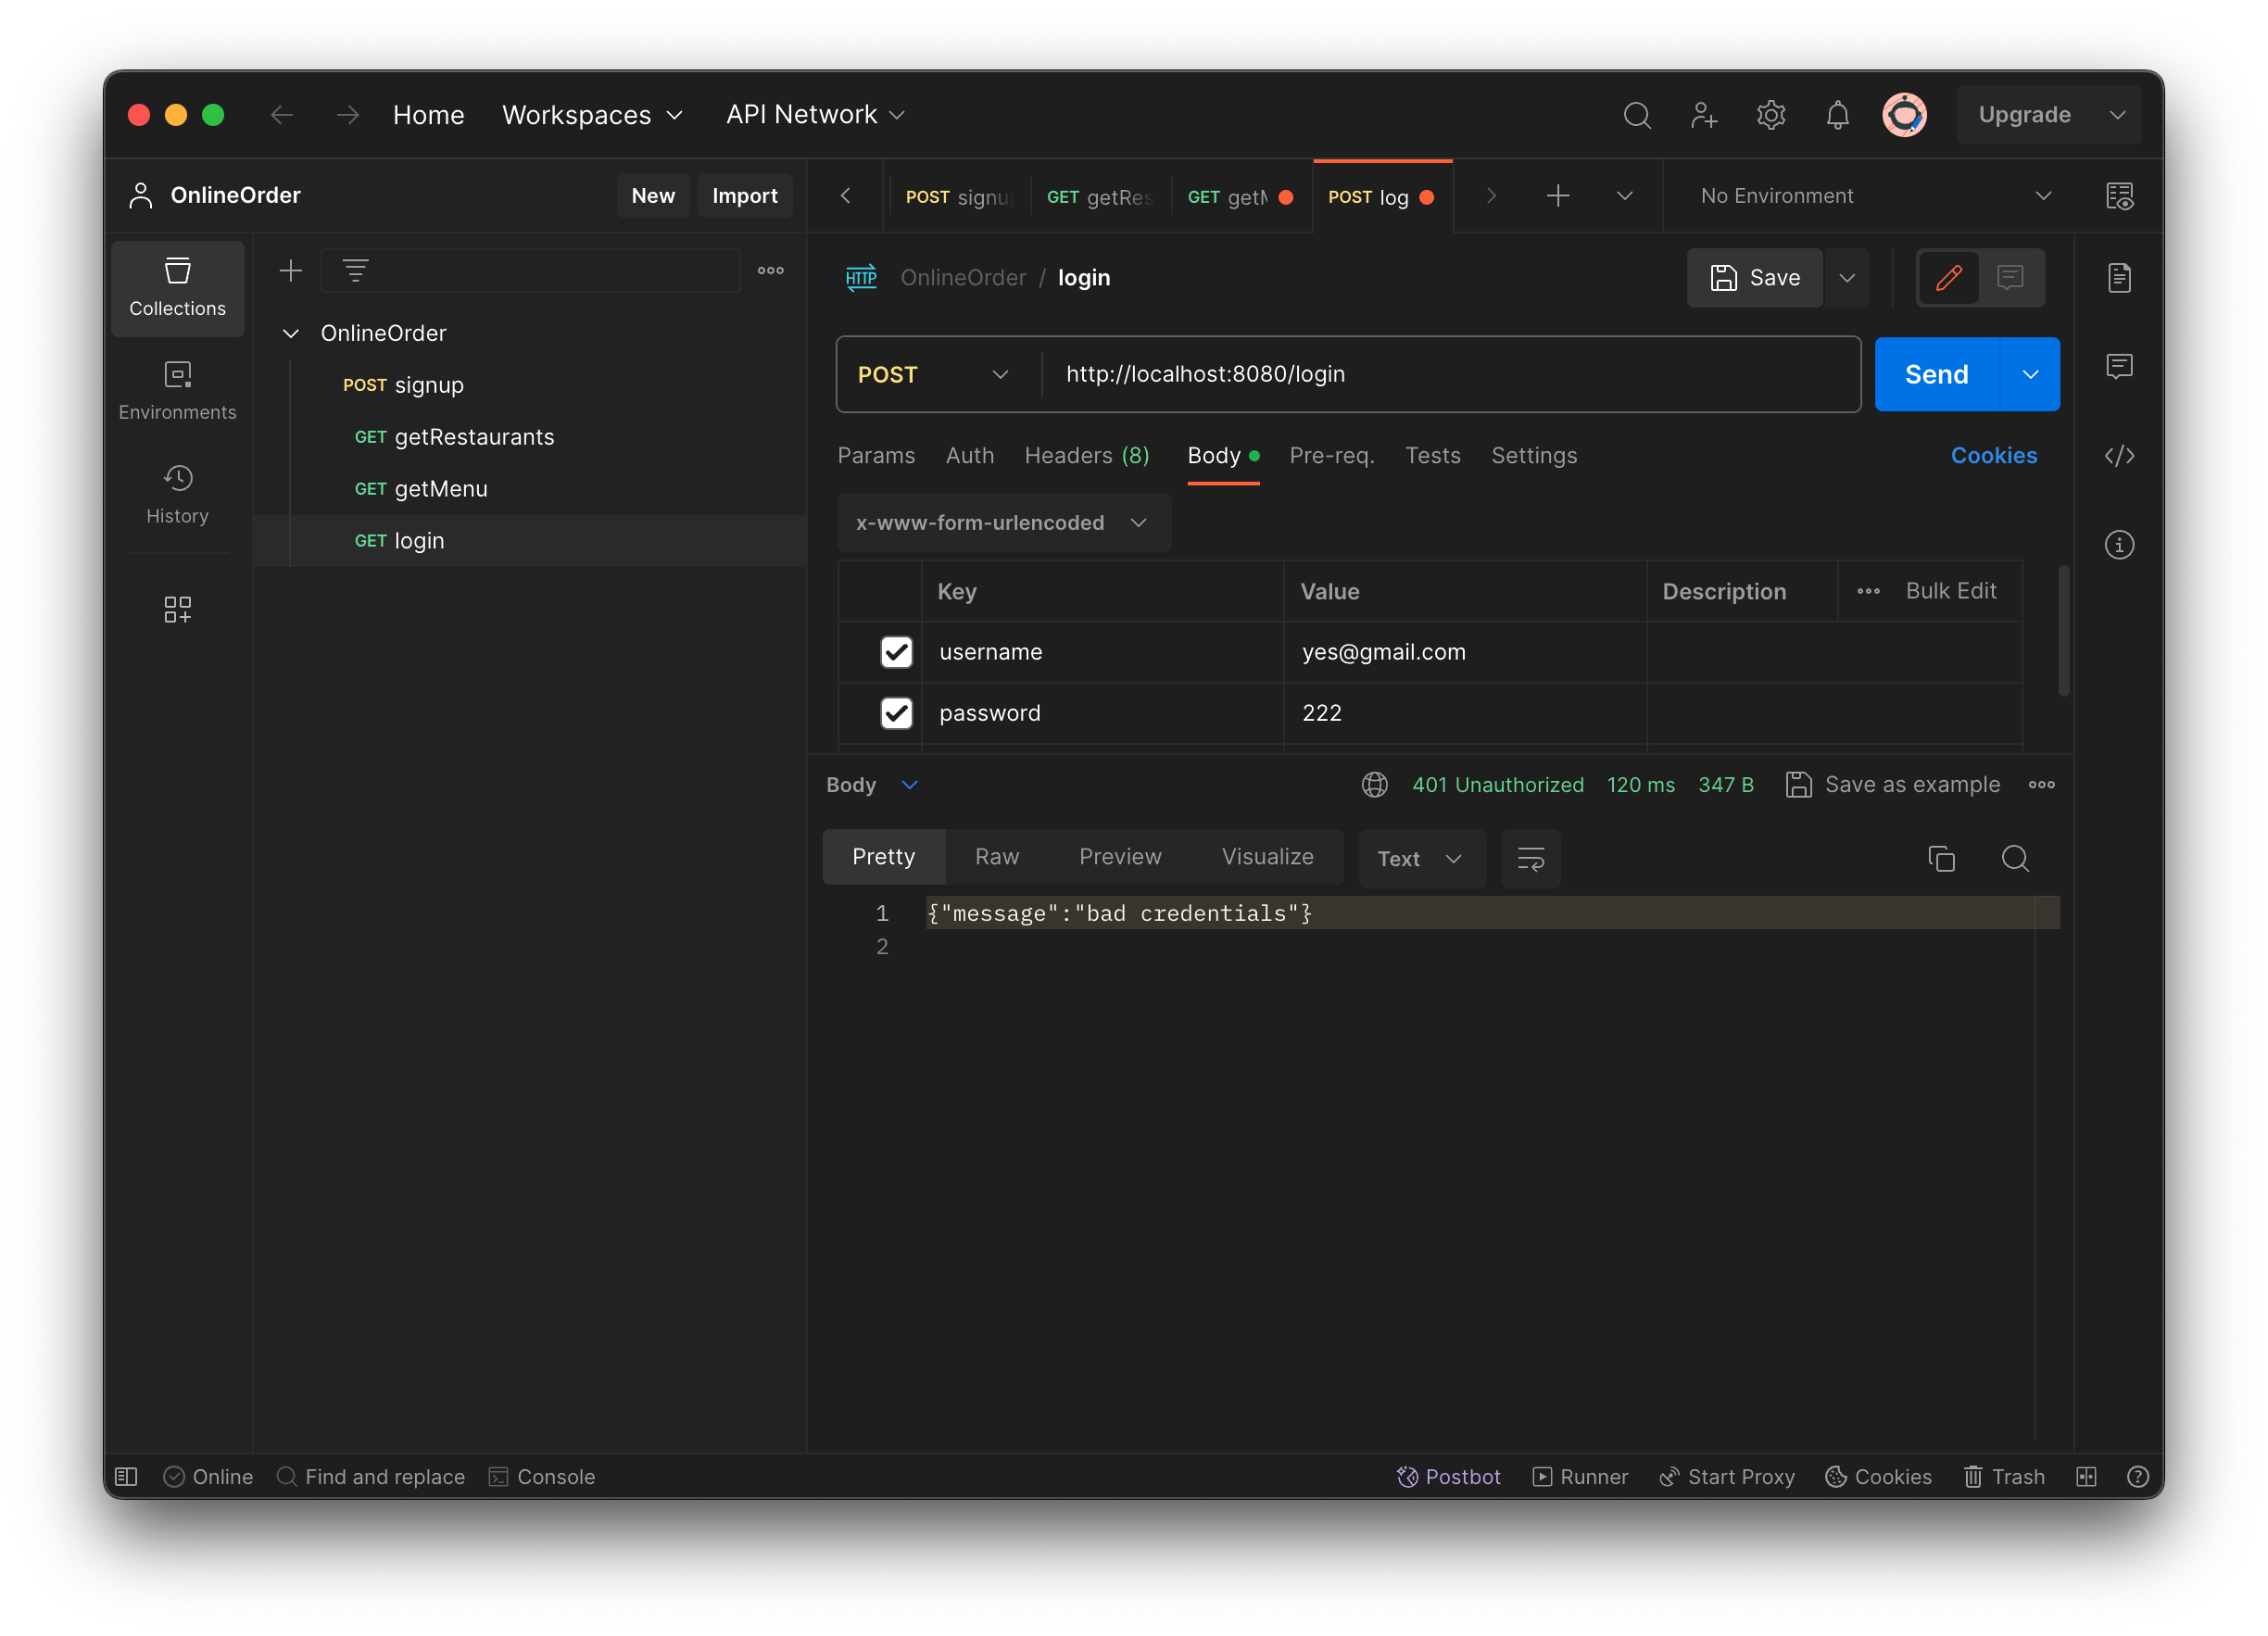Click the comment icon next to edit

click(2010, 276)
